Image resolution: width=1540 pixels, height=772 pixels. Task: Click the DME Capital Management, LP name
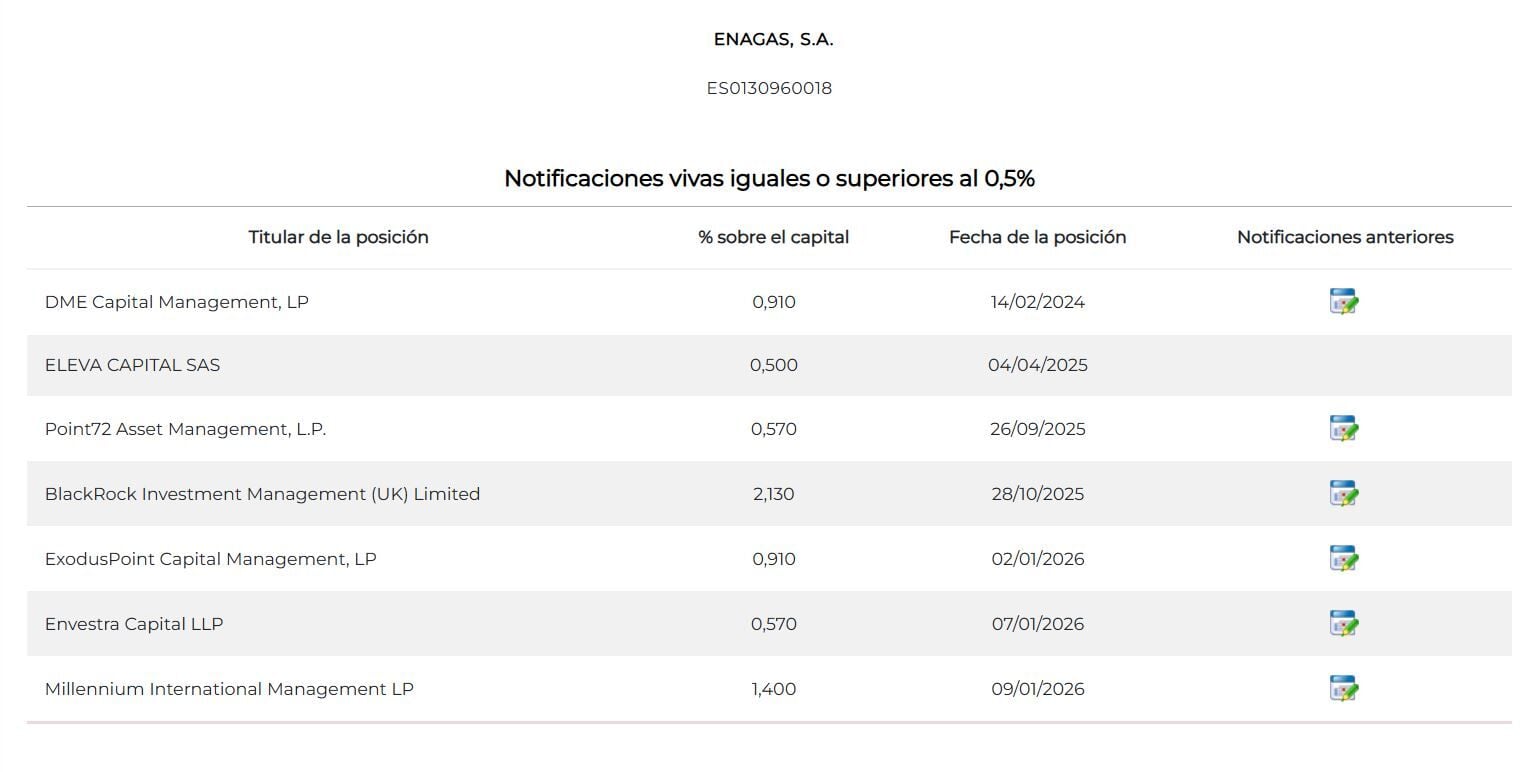tap(177, 302)
